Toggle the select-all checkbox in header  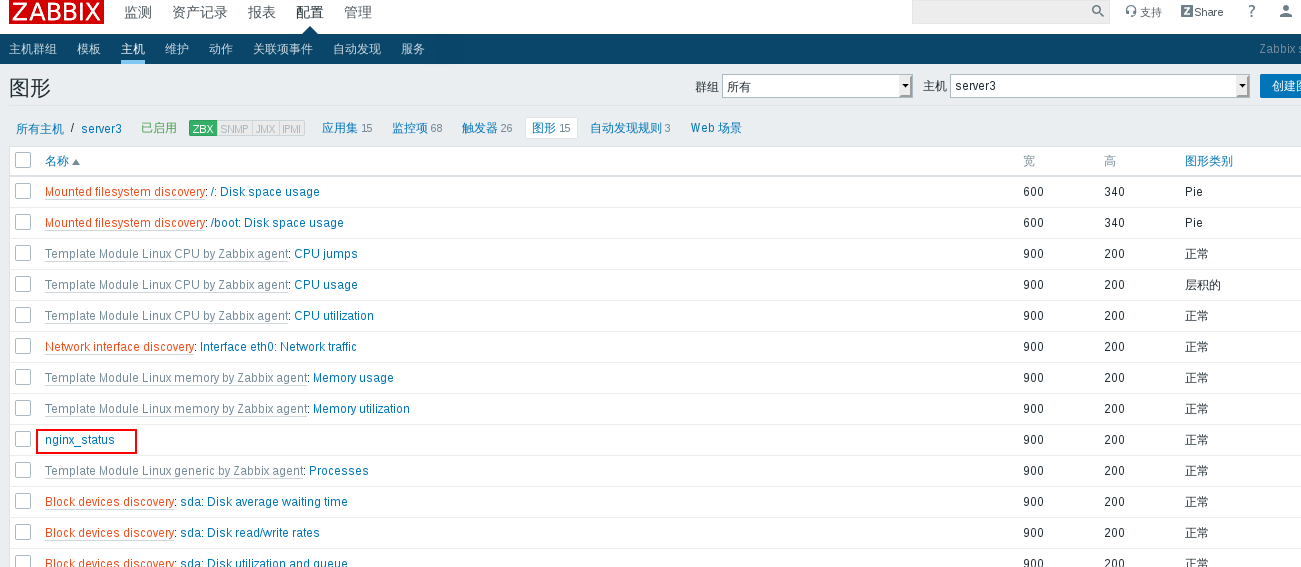tap(23, 160)
